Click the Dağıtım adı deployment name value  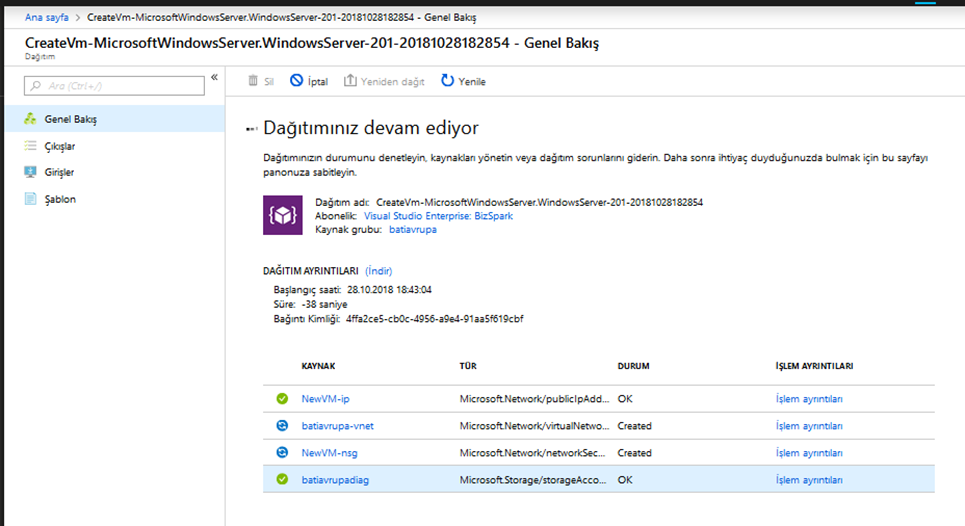pos(540,202)
